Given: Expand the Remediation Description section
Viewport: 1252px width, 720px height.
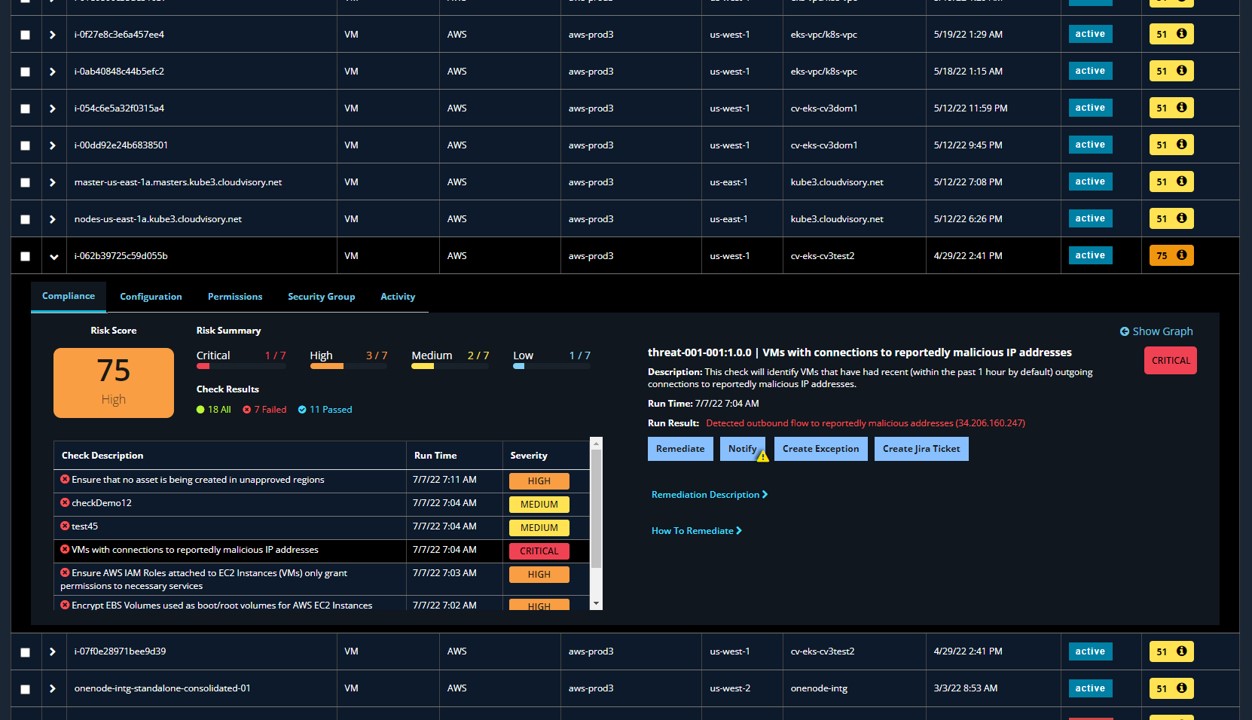Looking at the screenshot, I should [x=709, y=495].
